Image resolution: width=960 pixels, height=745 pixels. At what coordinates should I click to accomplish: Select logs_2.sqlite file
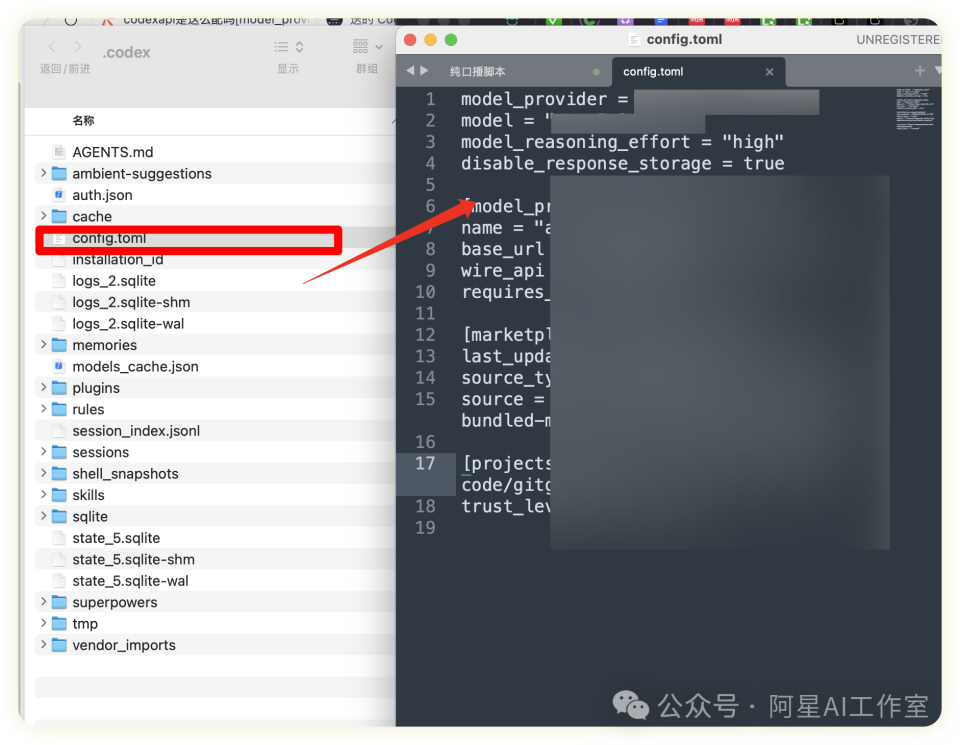point(114,281)
